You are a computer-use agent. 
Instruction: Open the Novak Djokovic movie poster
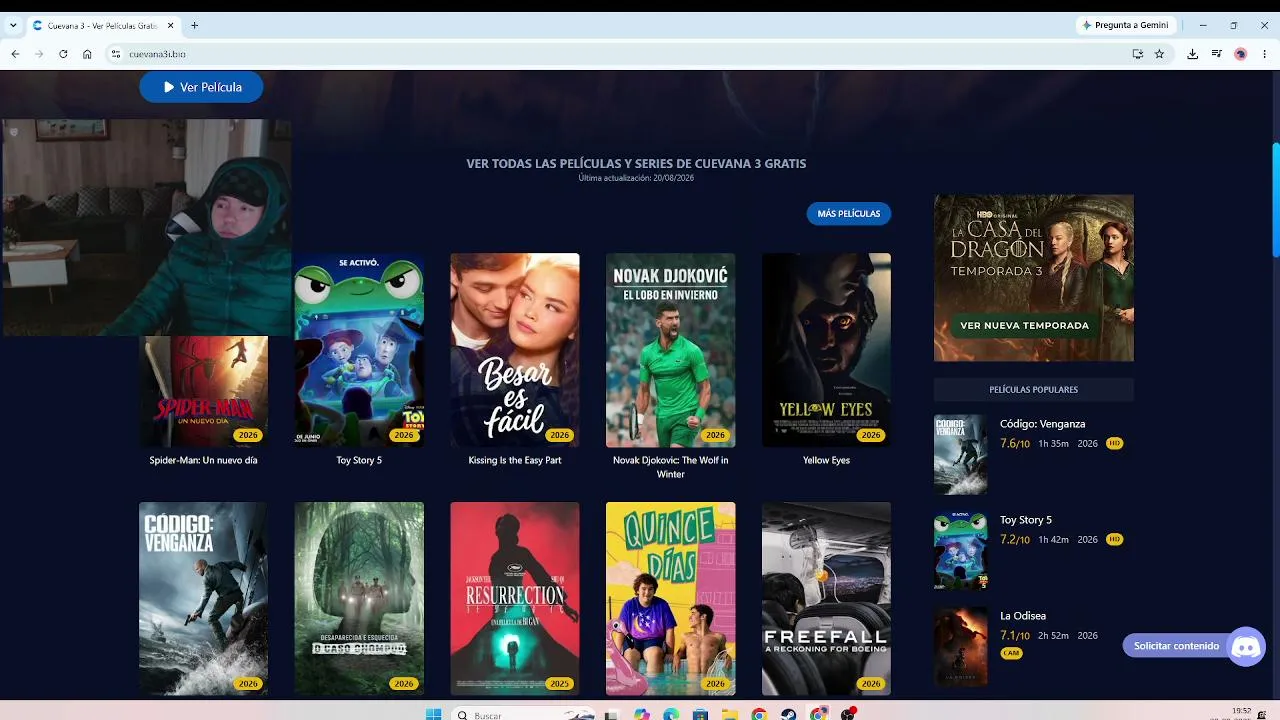pos(671,350)
